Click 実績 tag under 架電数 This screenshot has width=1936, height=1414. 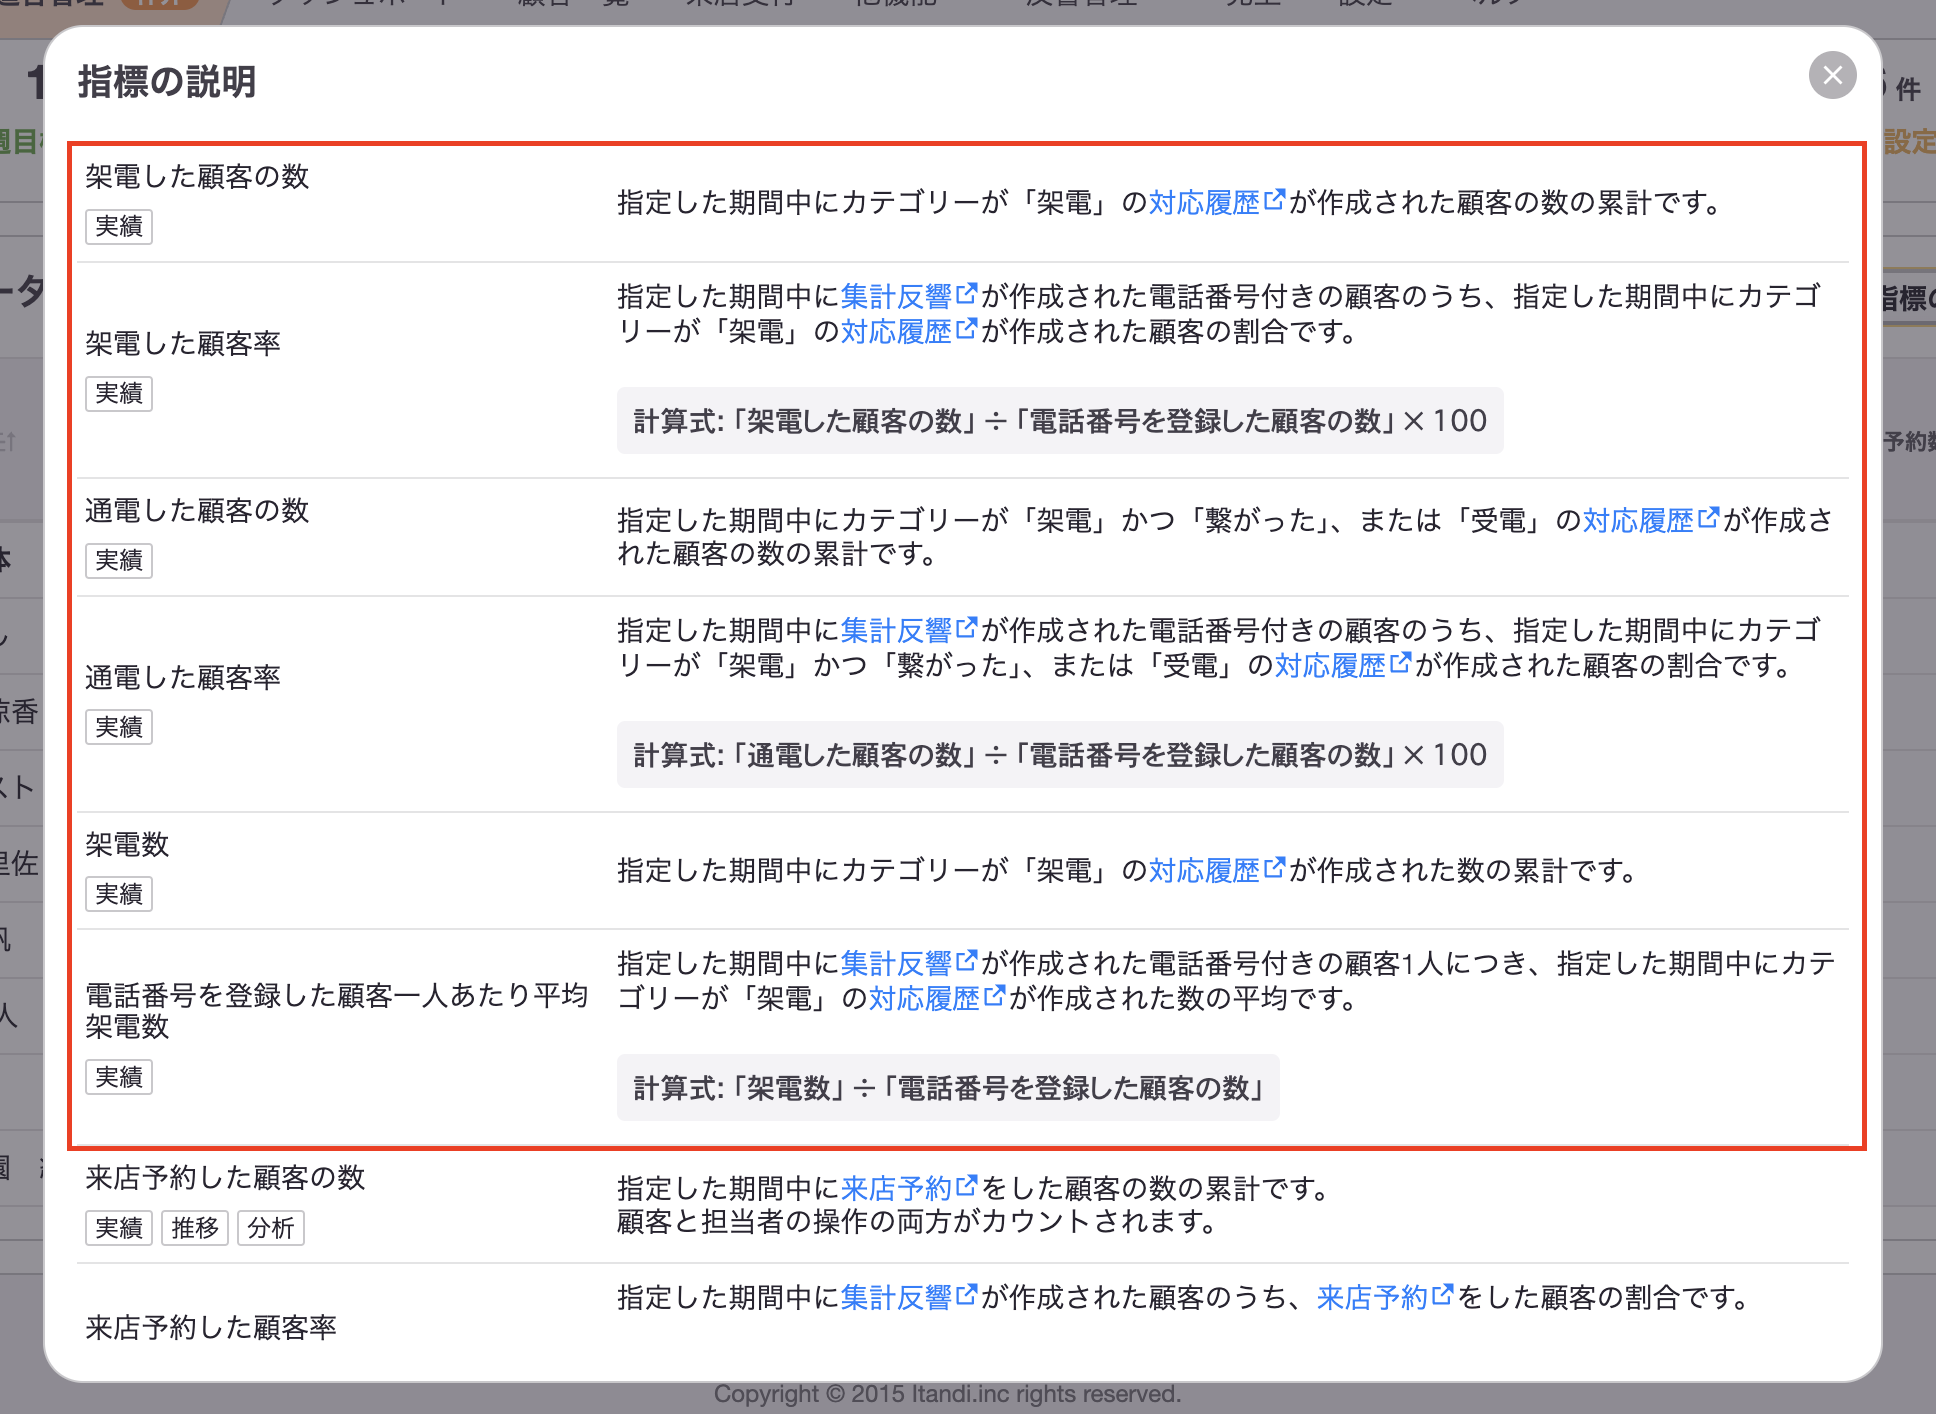(x=119, y=894)
